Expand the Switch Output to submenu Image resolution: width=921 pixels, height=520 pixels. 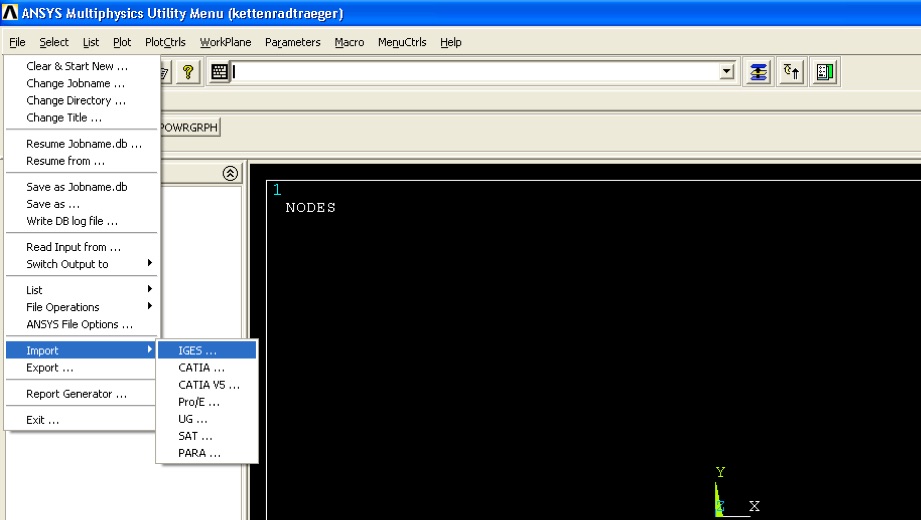coord(82,264)
